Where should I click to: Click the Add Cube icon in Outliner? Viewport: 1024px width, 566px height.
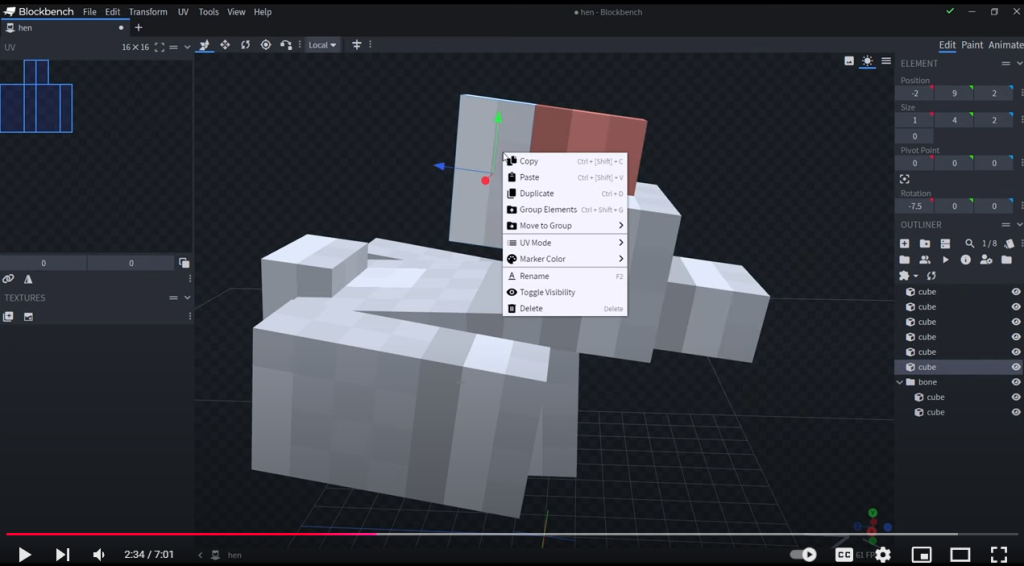905,243
